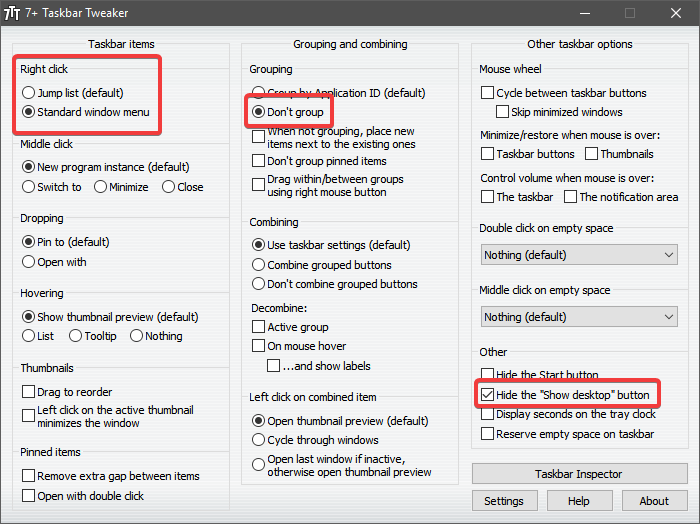Open Double click on empty space dropdown

pos(579,255)
